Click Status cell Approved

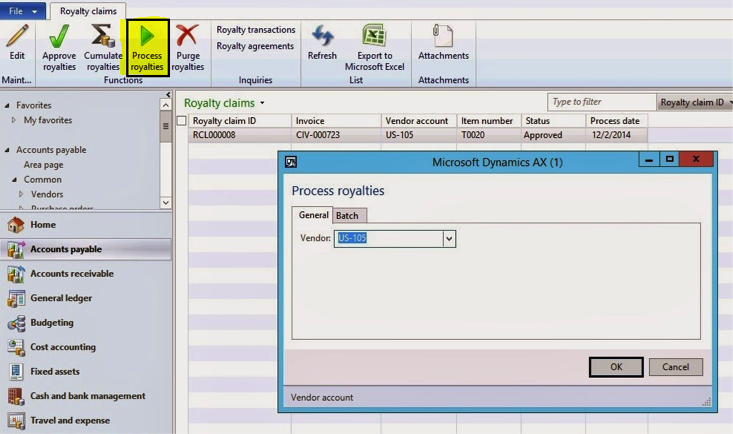pos(553,135)
